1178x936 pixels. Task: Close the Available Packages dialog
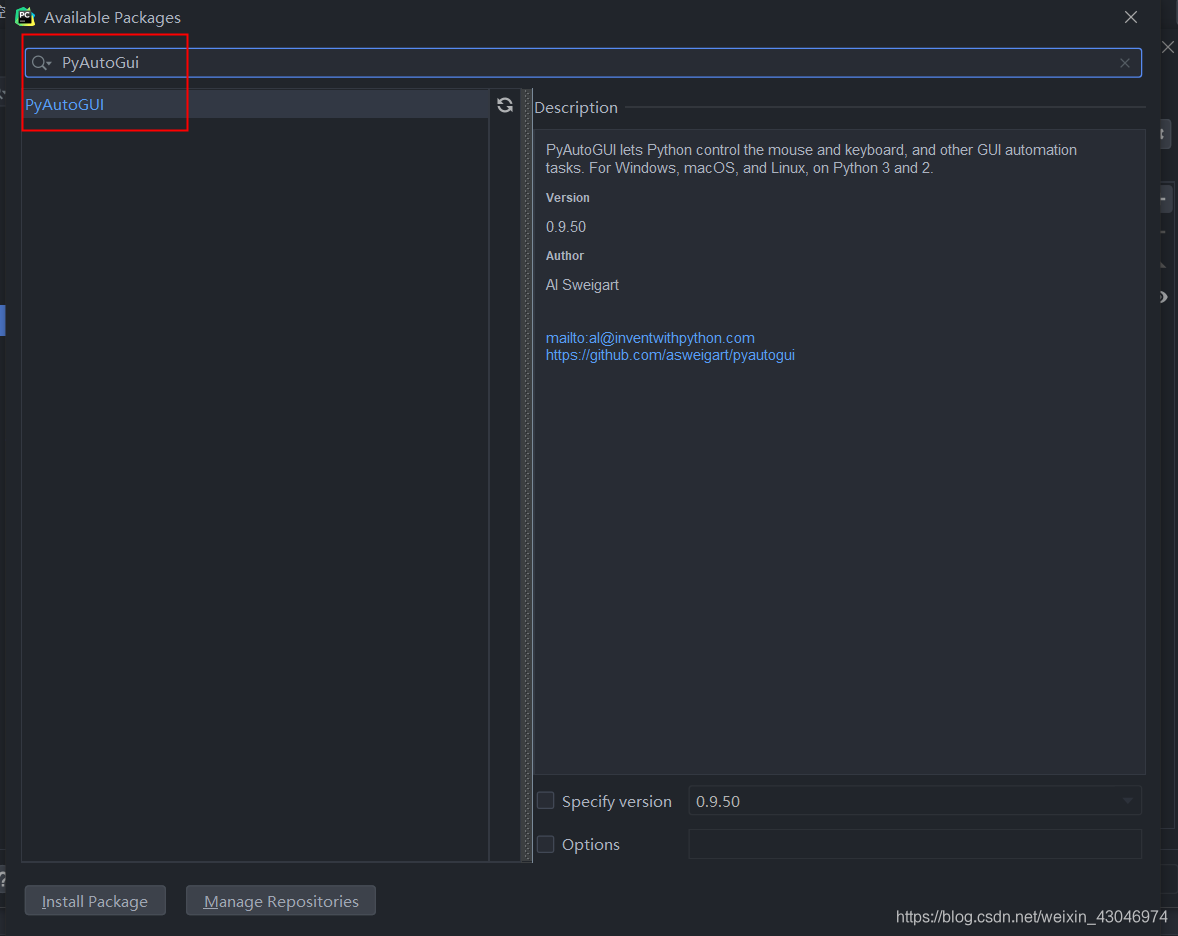(1131, 17)
